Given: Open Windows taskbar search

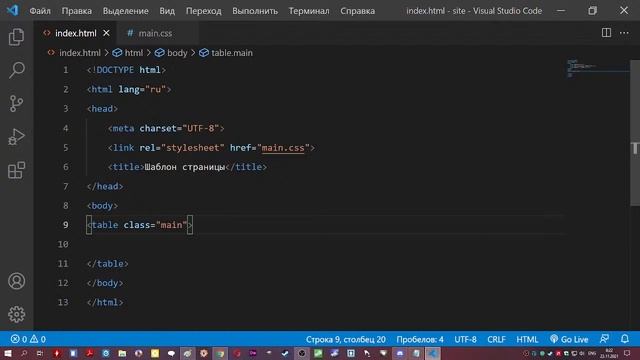Looking at the screenshot, I should tap(24, 353).
